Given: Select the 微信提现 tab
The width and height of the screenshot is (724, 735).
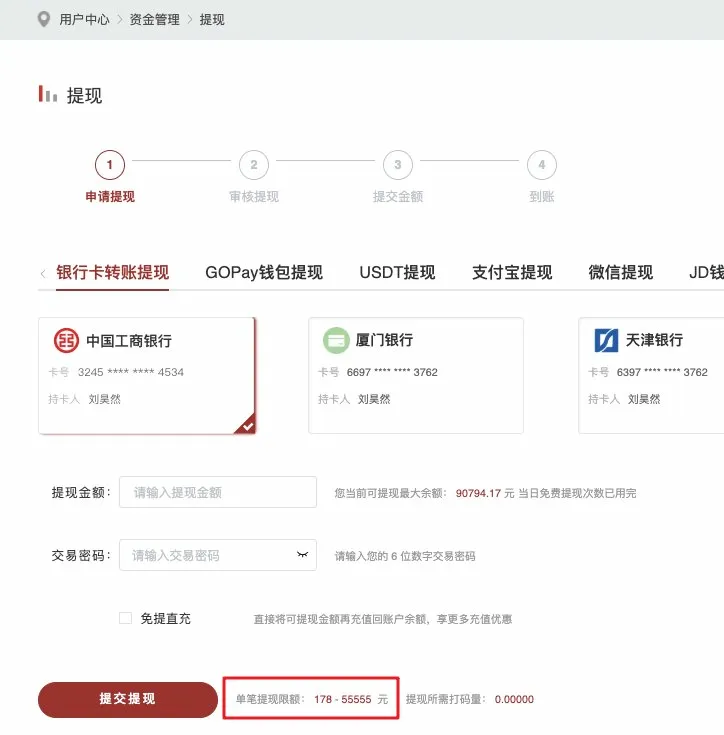Looking at the screenshot, I should click(x=620, y=272).
